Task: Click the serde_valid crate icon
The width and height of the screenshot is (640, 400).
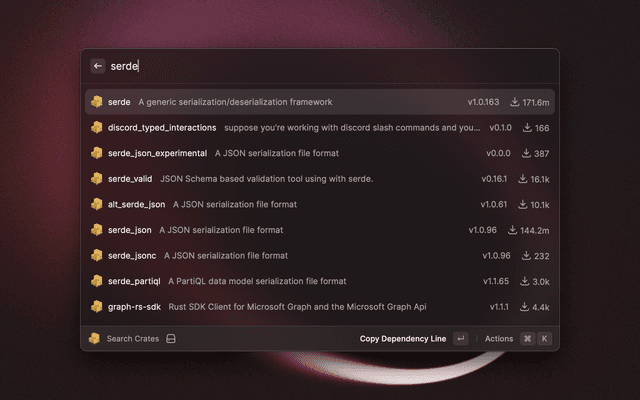Action: tap(97, 179)
